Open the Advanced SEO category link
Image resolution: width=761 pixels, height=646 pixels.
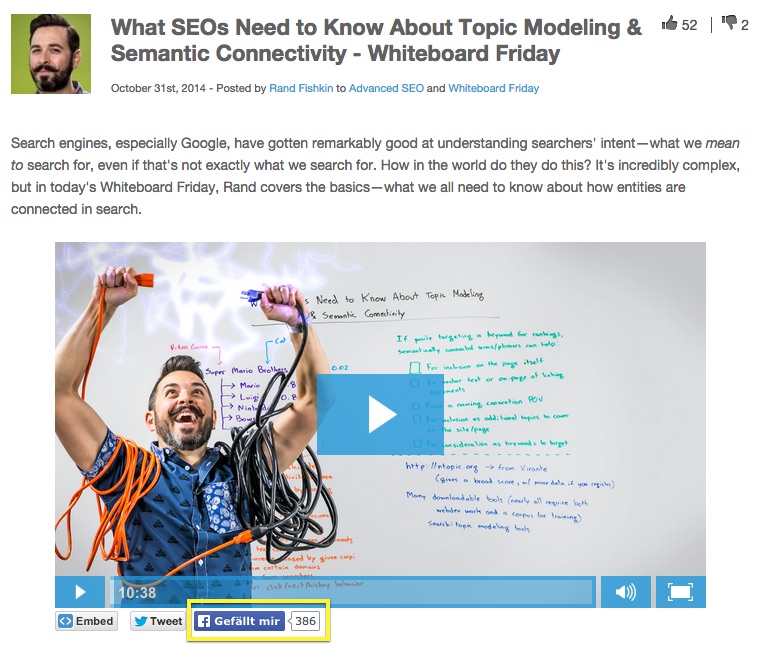386,88
